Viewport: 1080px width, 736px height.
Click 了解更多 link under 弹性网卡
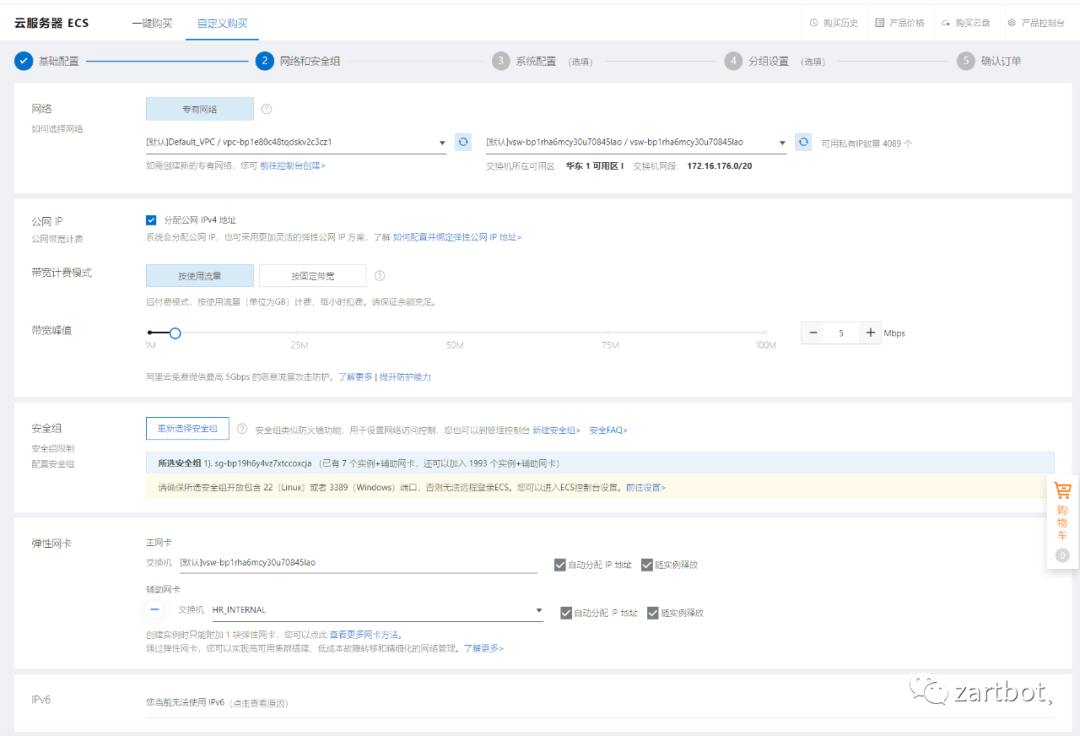coord(483,649)
